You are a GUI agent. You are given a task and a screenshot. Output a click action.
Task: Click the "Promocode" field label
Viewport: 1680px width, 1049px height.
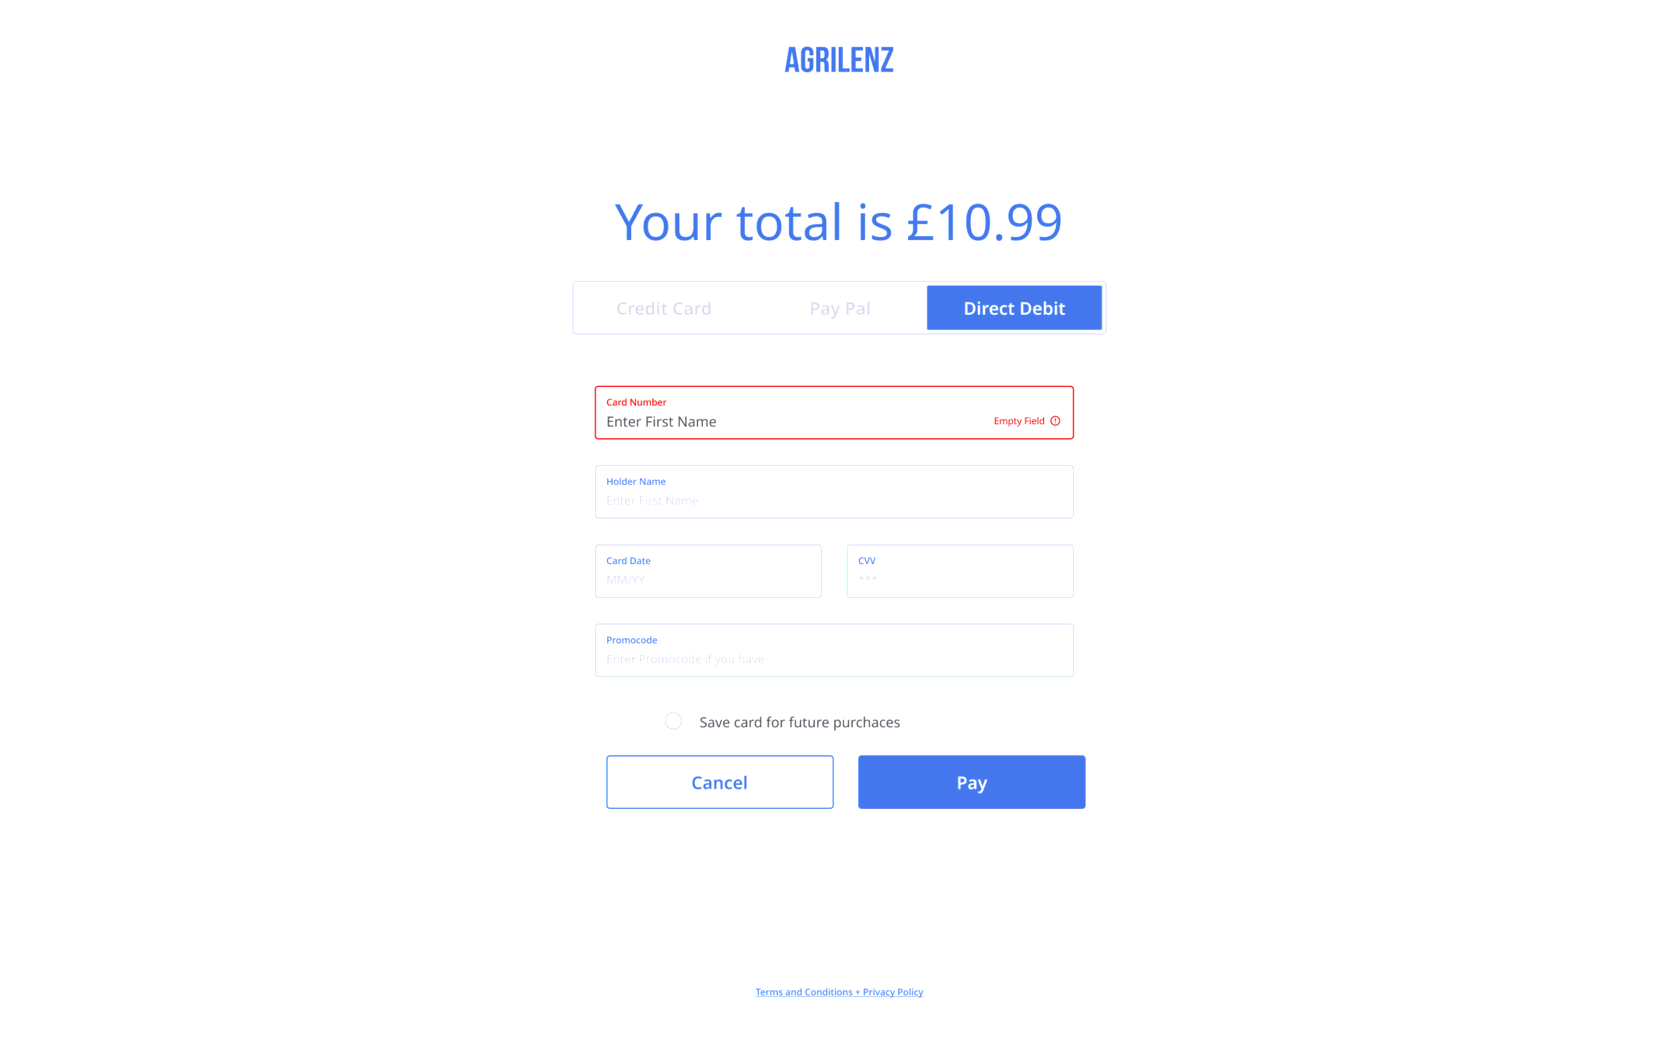tap(631, 640)
